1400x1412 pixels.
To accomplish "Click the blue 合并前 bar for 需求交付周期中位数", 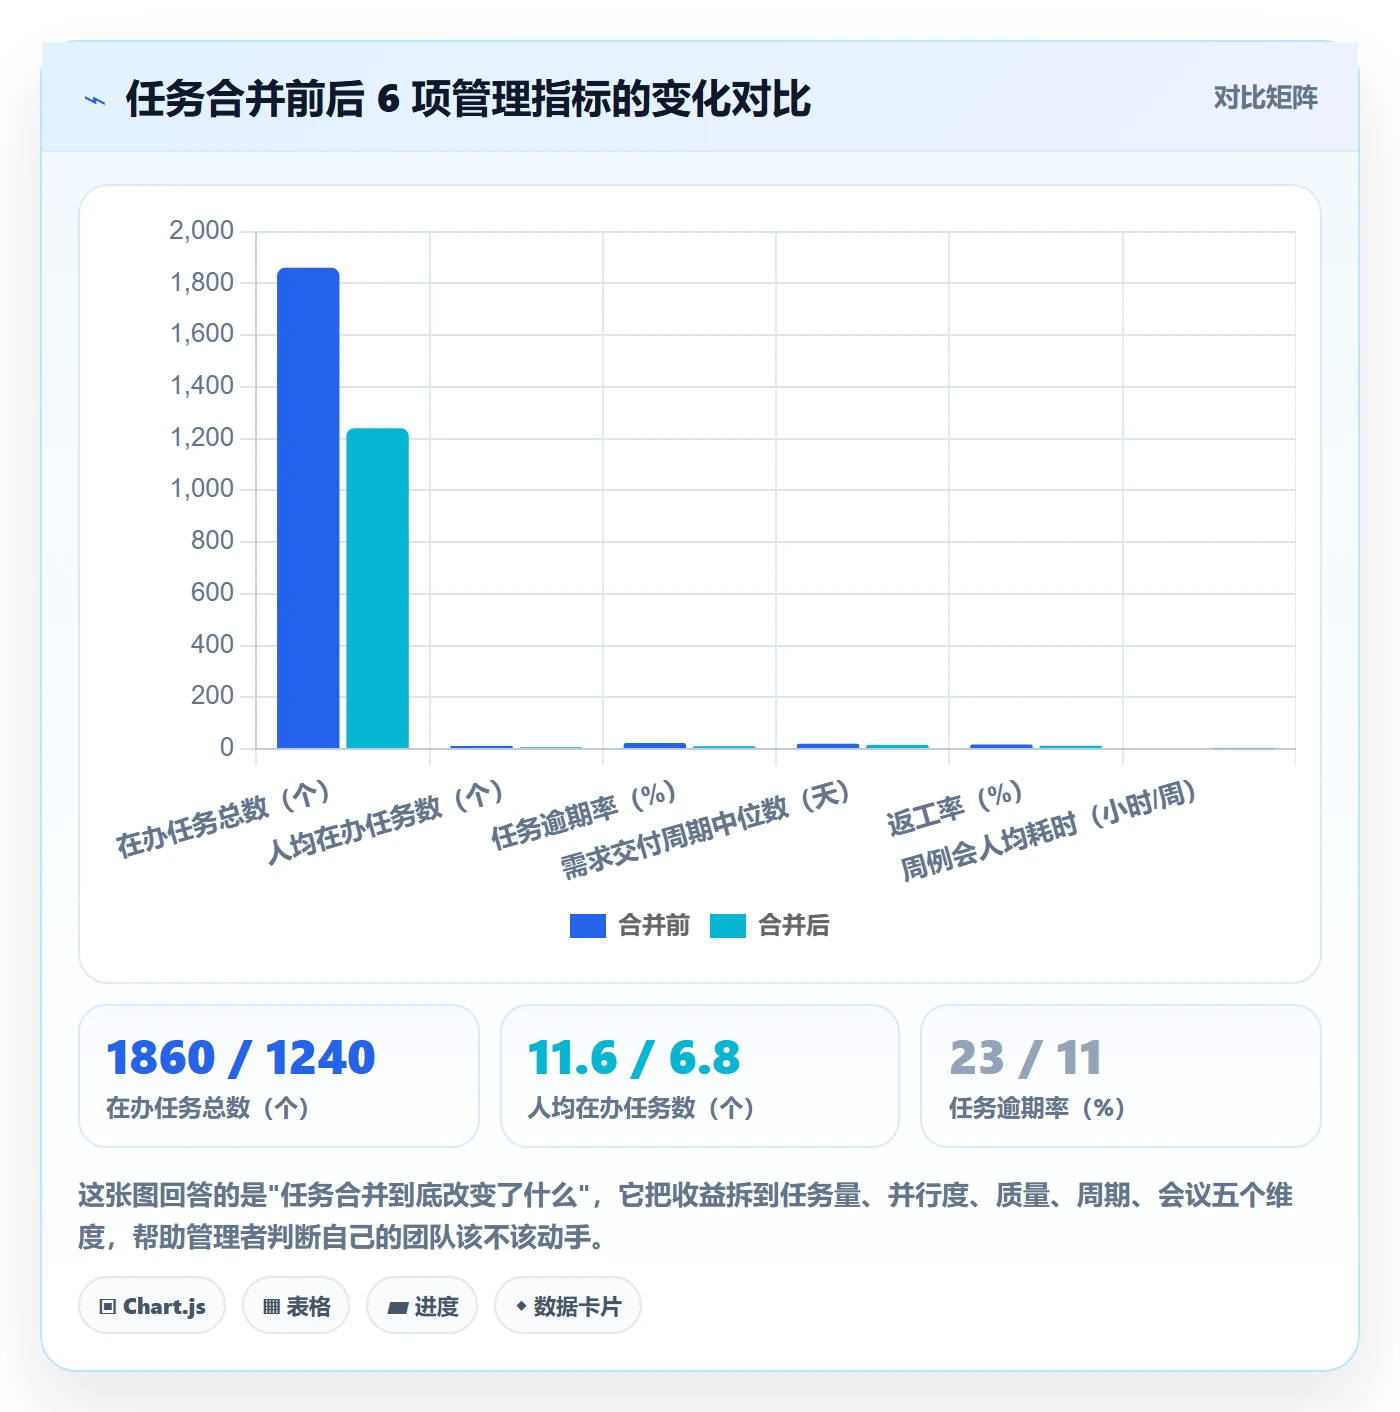I will click(828, 746).
